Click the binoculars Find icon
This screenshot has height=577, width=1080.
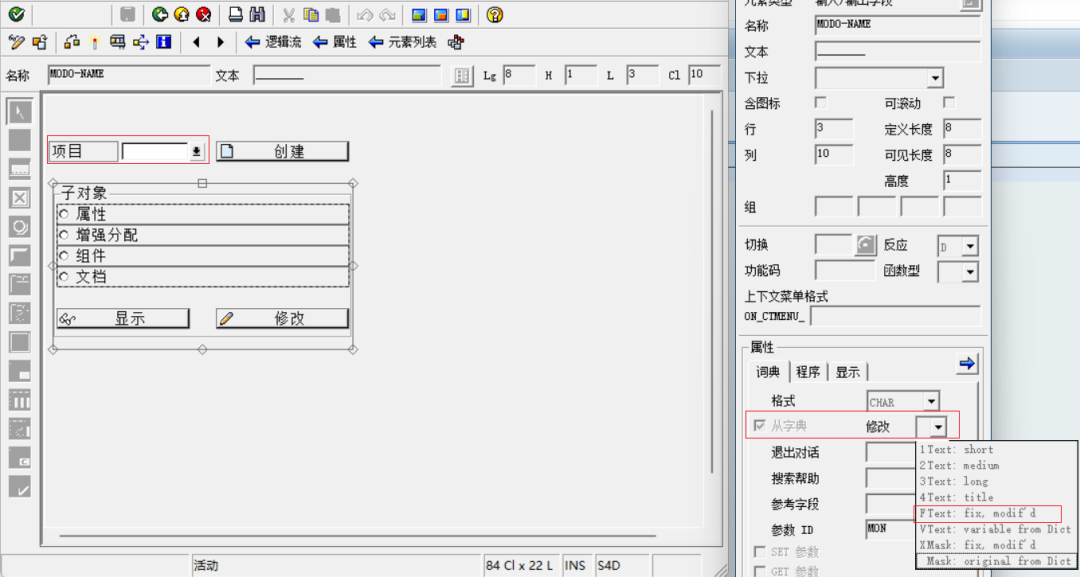pos(258,14)
